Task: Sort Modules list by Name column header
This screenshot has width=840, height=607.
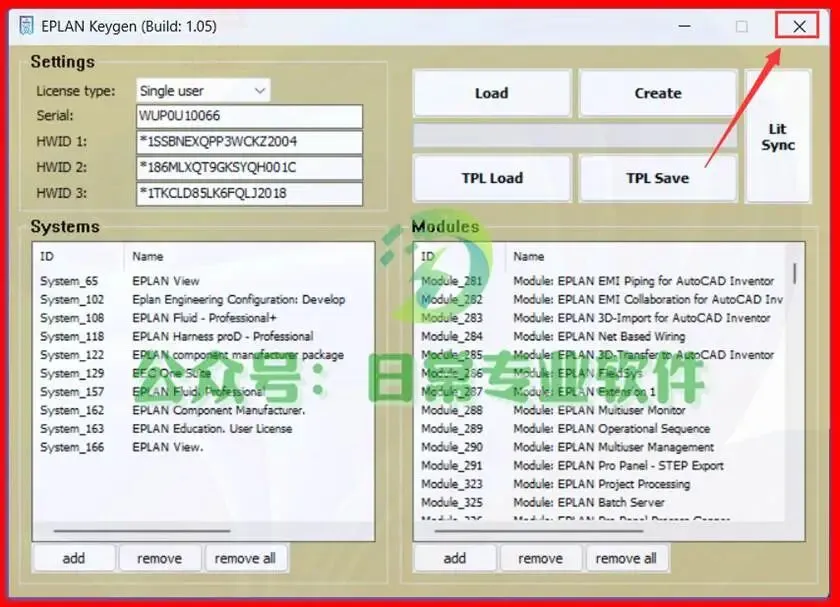Action: 646,256
